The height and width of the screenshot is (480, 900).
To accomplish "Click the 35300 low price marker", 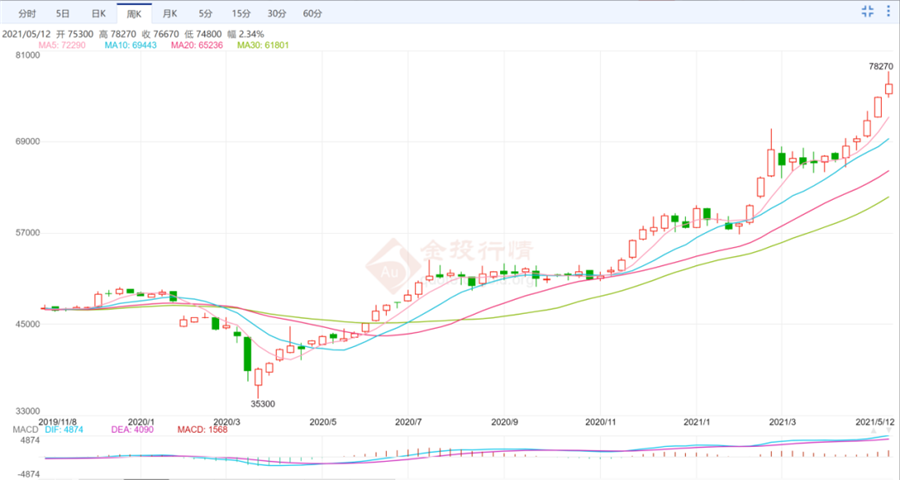I will coord(262,403).
